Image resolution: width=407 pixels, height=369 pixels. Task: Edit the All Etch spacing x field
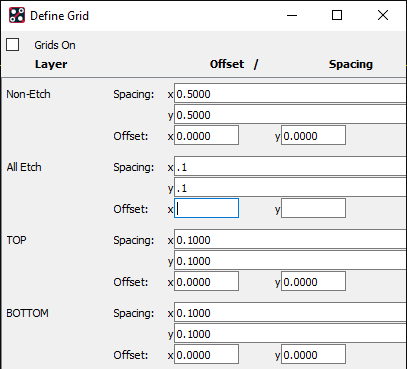(x=290, y=167)
